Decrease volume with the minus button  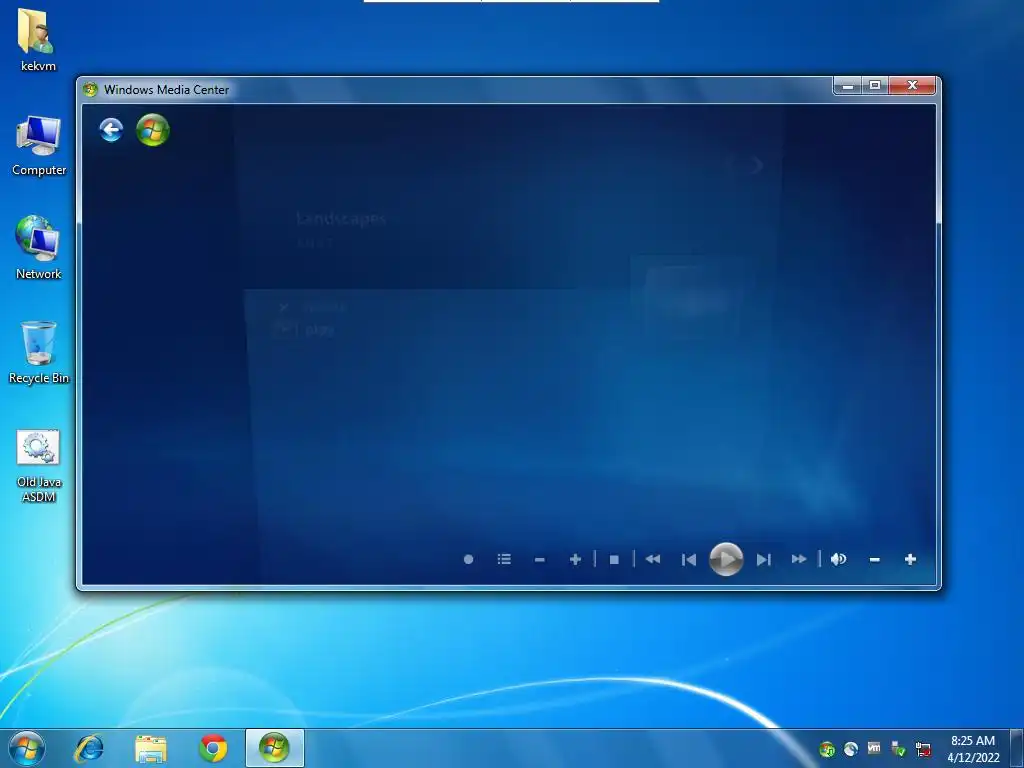874,560
